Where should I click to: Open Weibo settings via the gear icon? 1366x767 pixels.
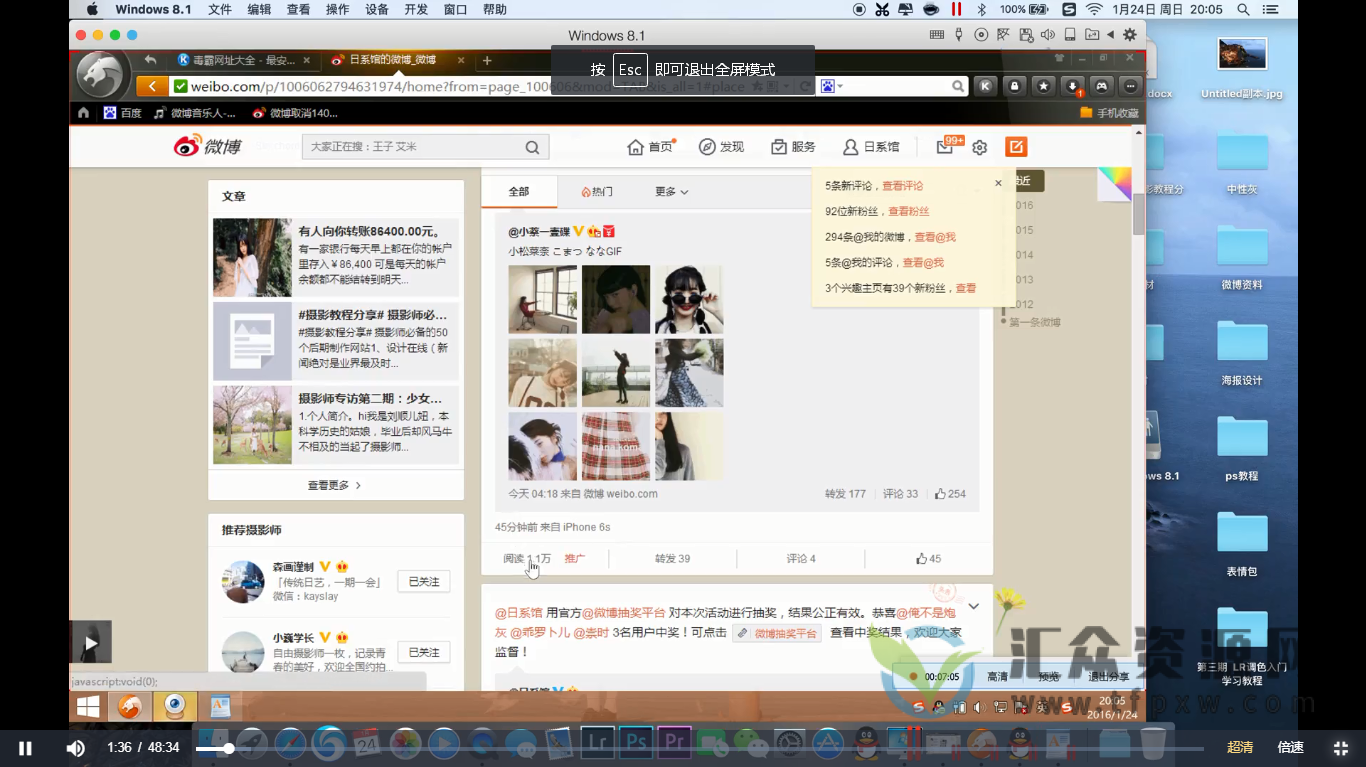pyautogui.click(x=979, y=146)
